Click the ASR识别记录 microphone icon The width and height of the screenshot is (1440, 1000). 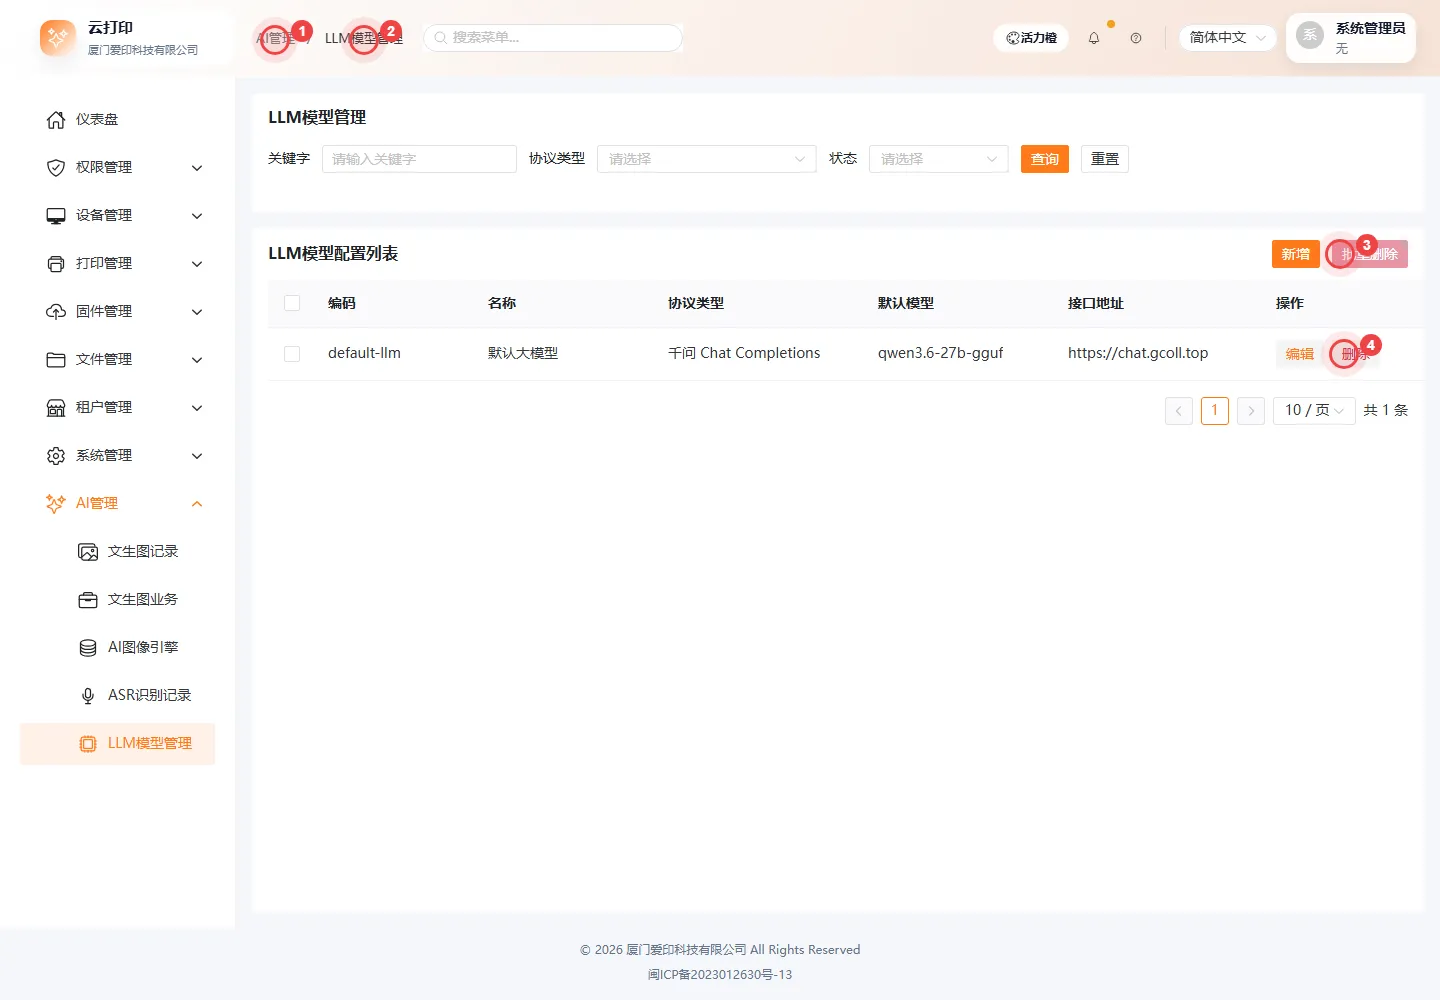coord(88,696)
